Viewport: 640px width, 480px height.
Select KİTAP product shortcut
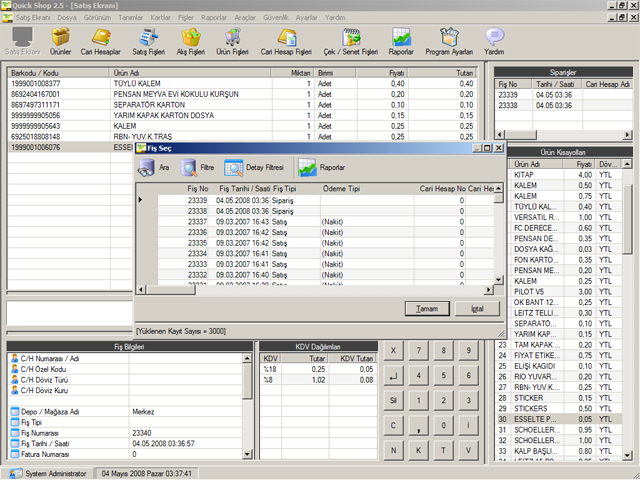click(x=565, y=175)
